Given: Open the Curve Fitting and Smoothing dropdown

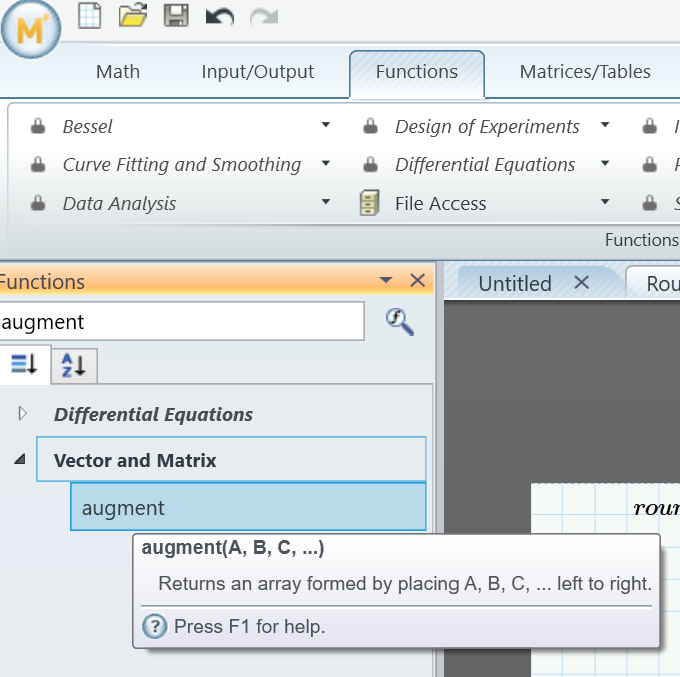Looking at the screenshot, I should 325,164.
